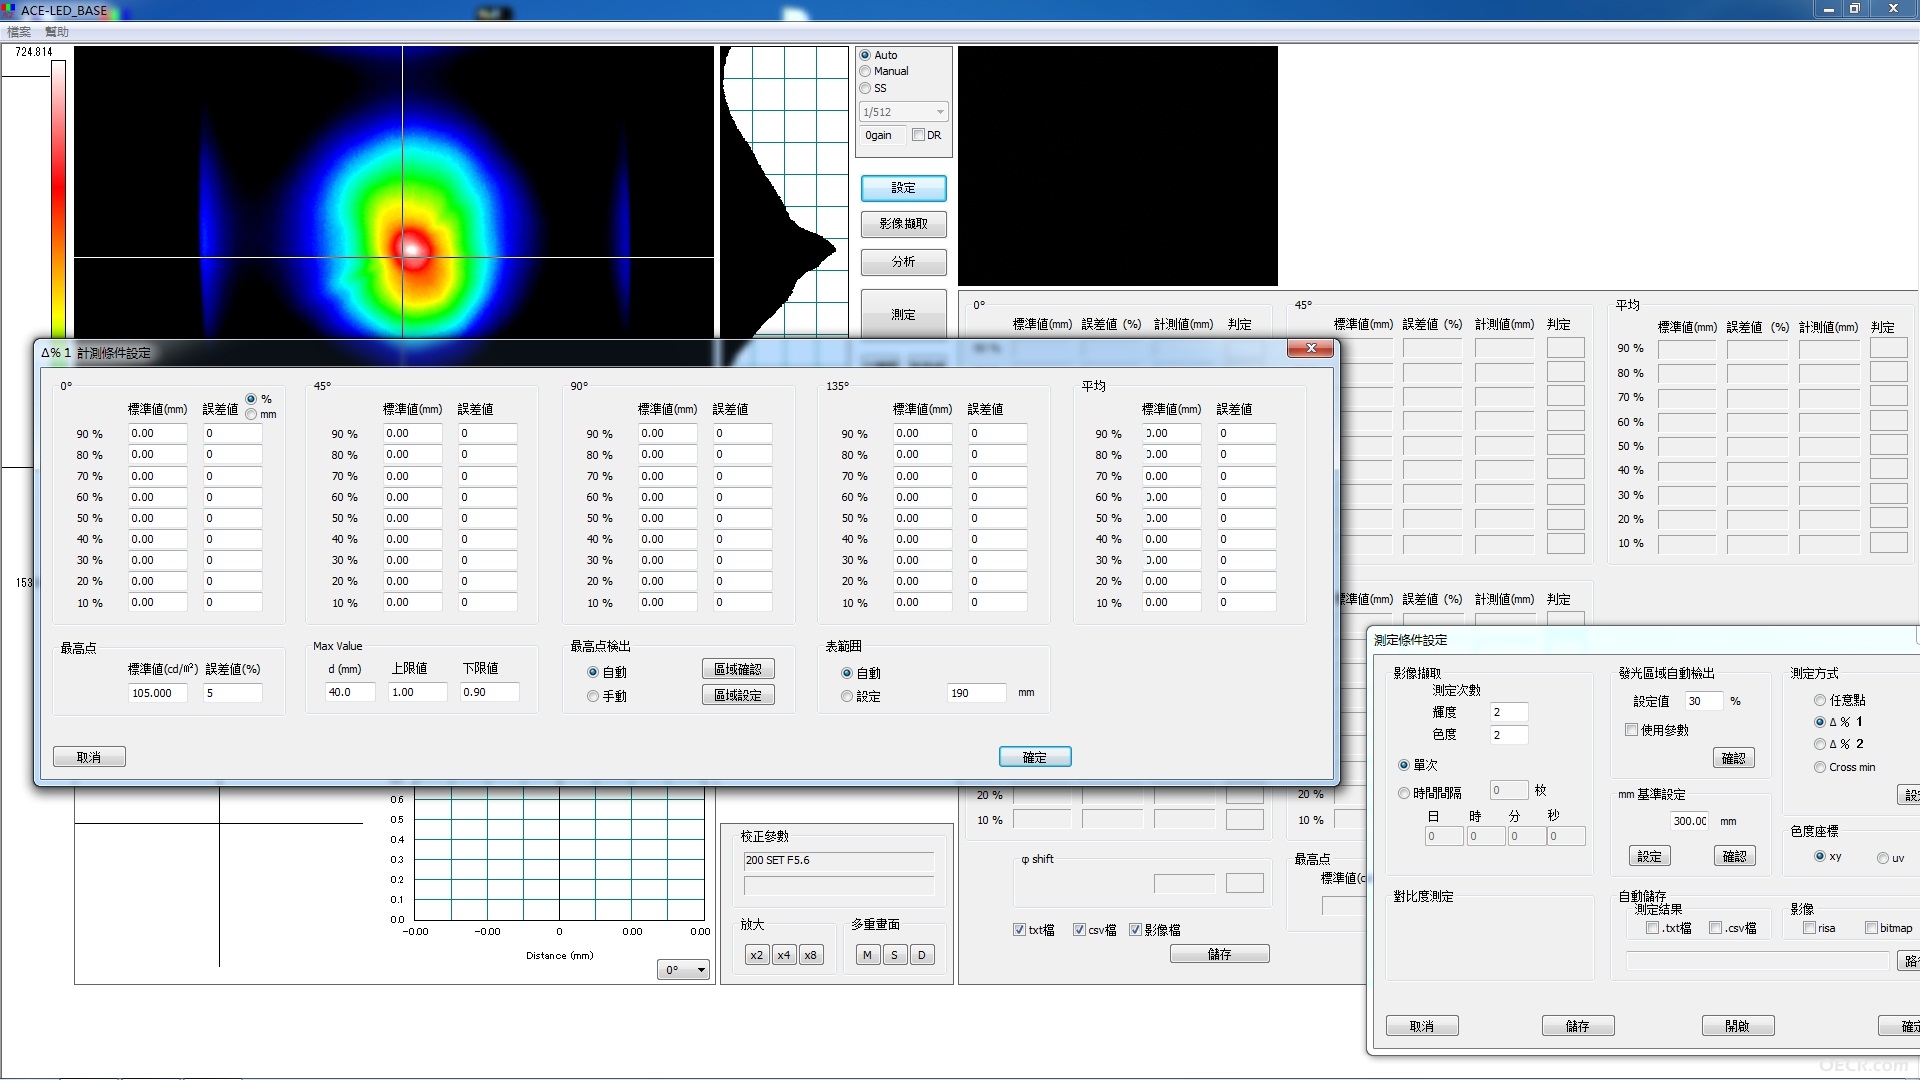Image resolution: width=1920 pixels, height=1080 pixels.
Task: Close the 計測條件設定 dialog
Action: [1309, 348]
